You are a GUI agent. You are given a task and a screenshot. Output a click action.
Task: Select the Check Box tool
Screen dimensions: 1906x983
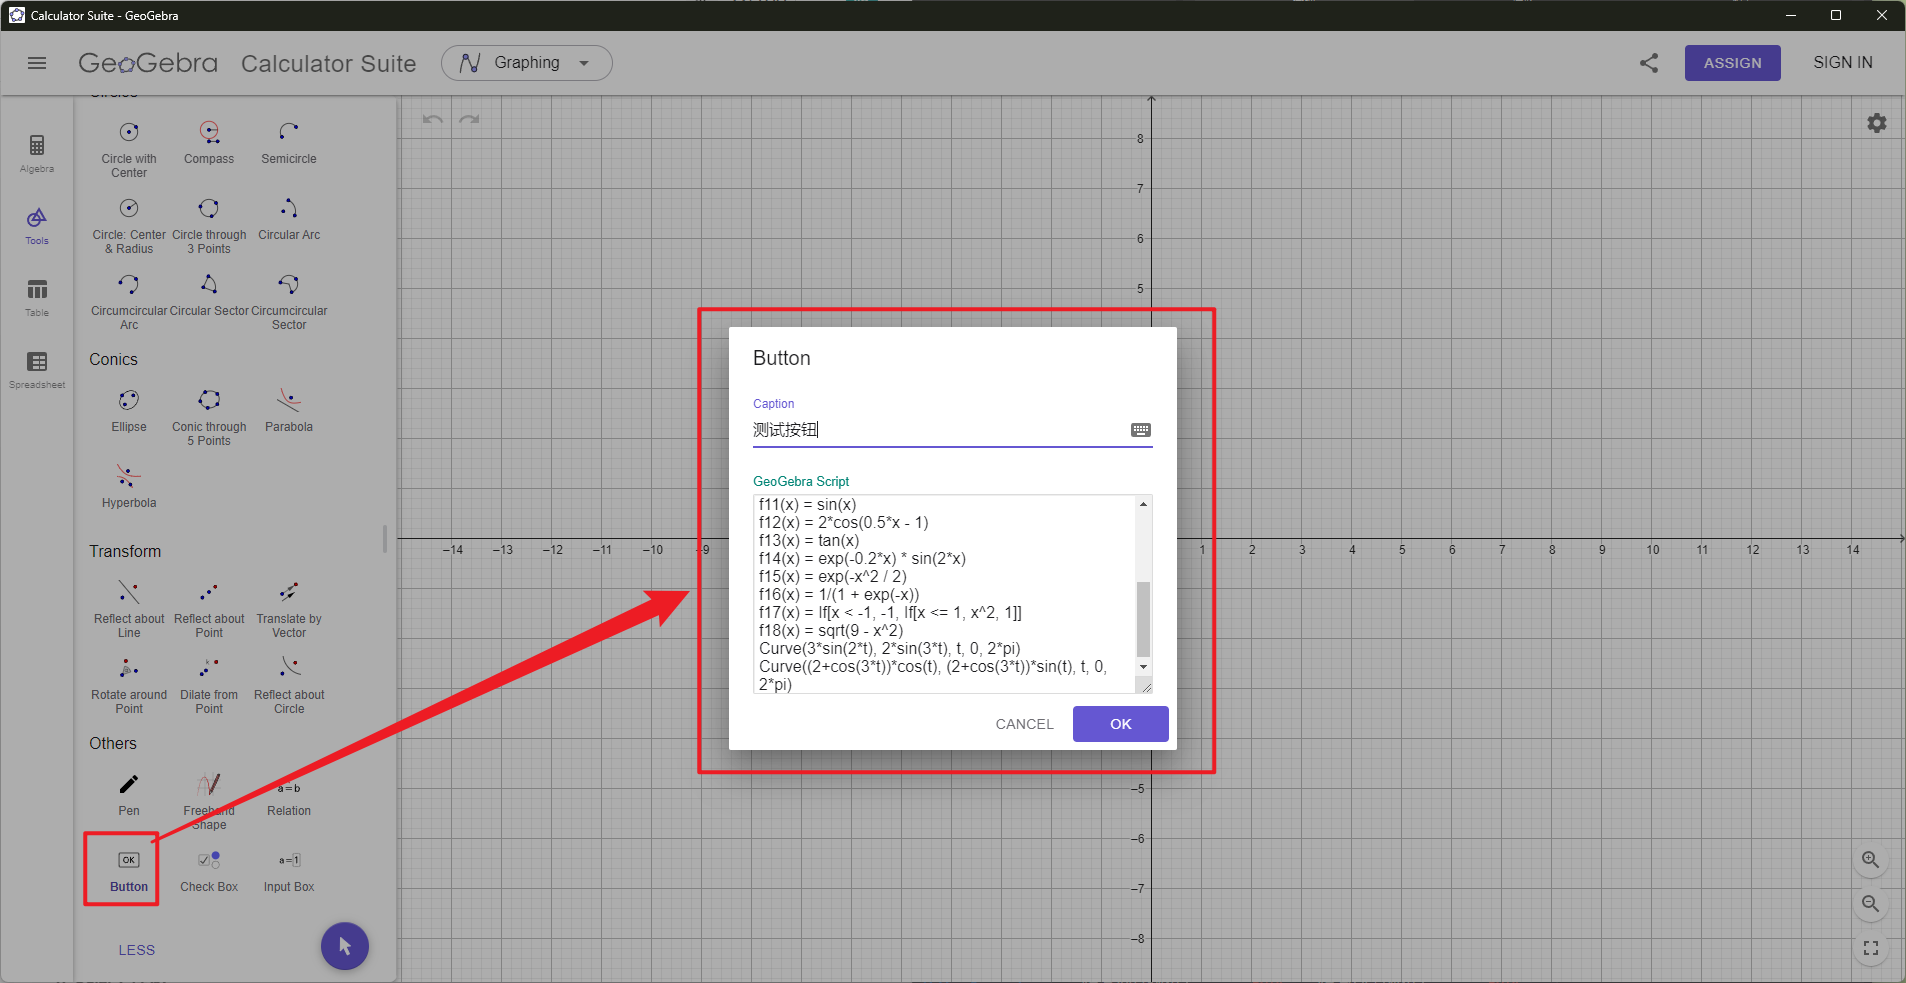click(209, 871)
